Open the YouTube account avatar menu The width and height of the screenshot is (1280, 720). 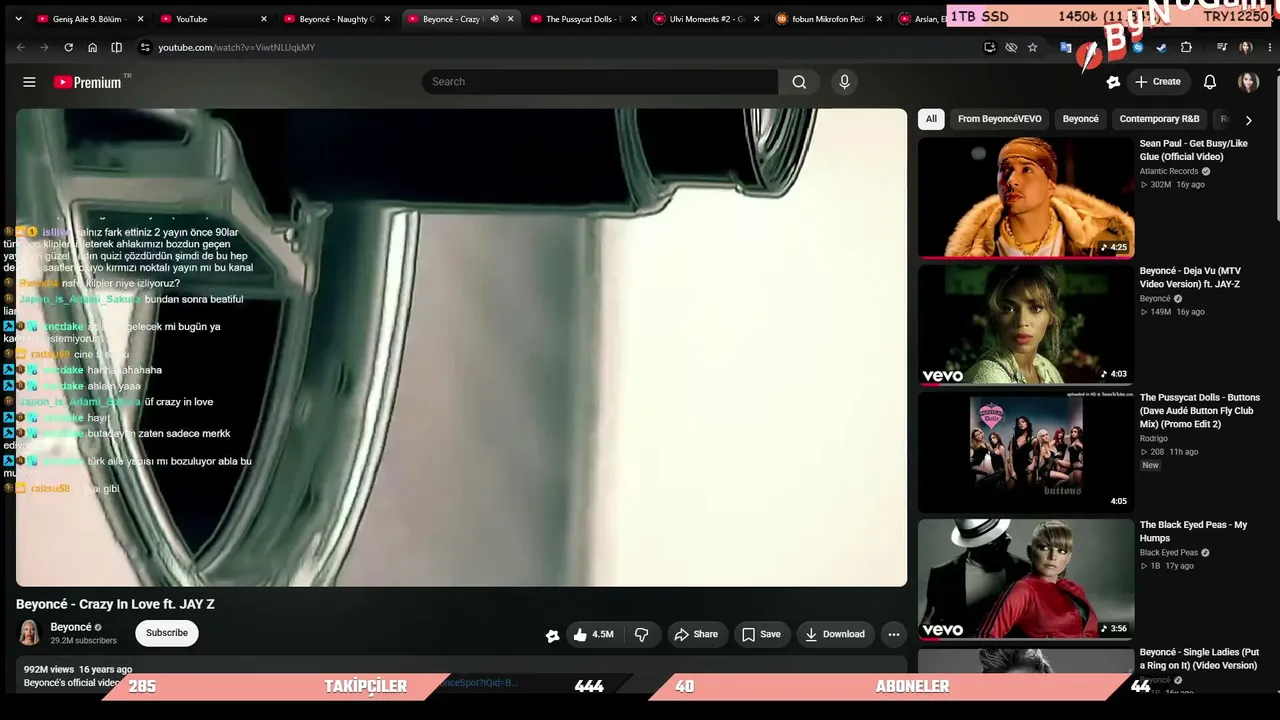pos(1248,82)
